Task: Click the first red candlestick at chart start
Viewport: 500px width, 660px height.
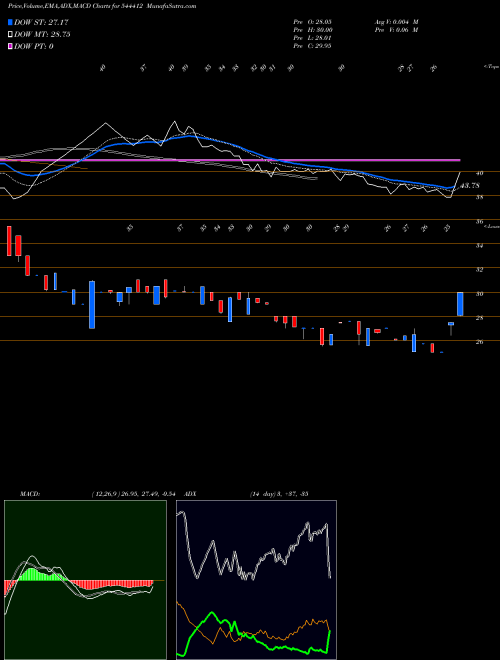Action: pyautogui.click(x=9, y=241)
